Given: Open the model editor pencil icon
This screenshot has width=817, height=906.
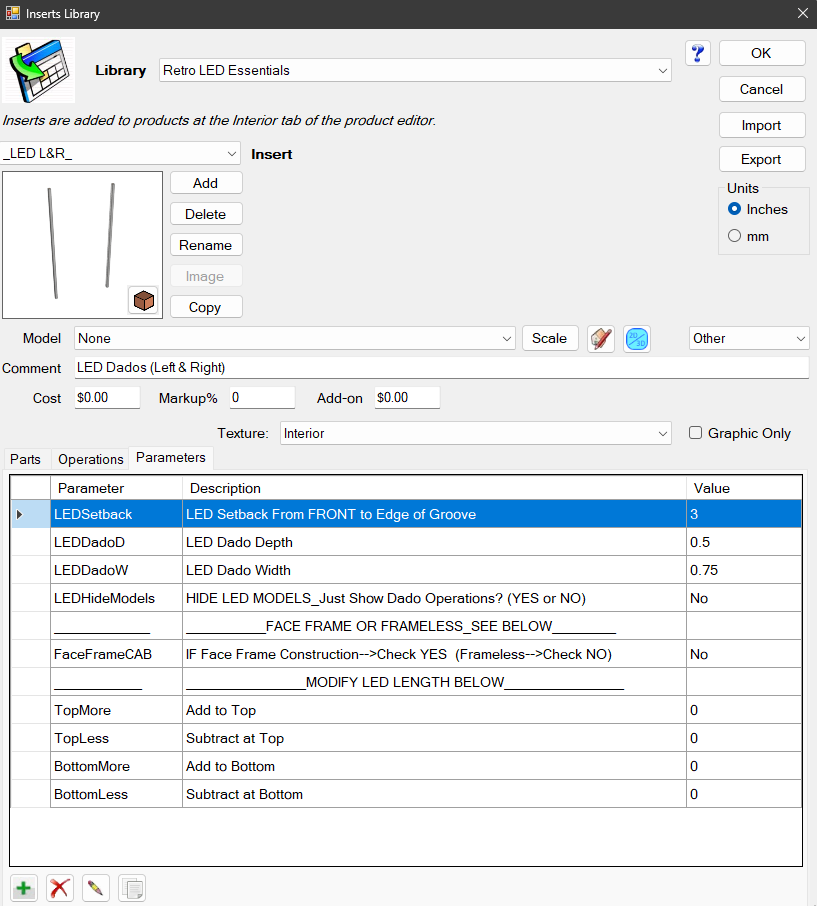Looking at the screenshot, I should 601,339.
